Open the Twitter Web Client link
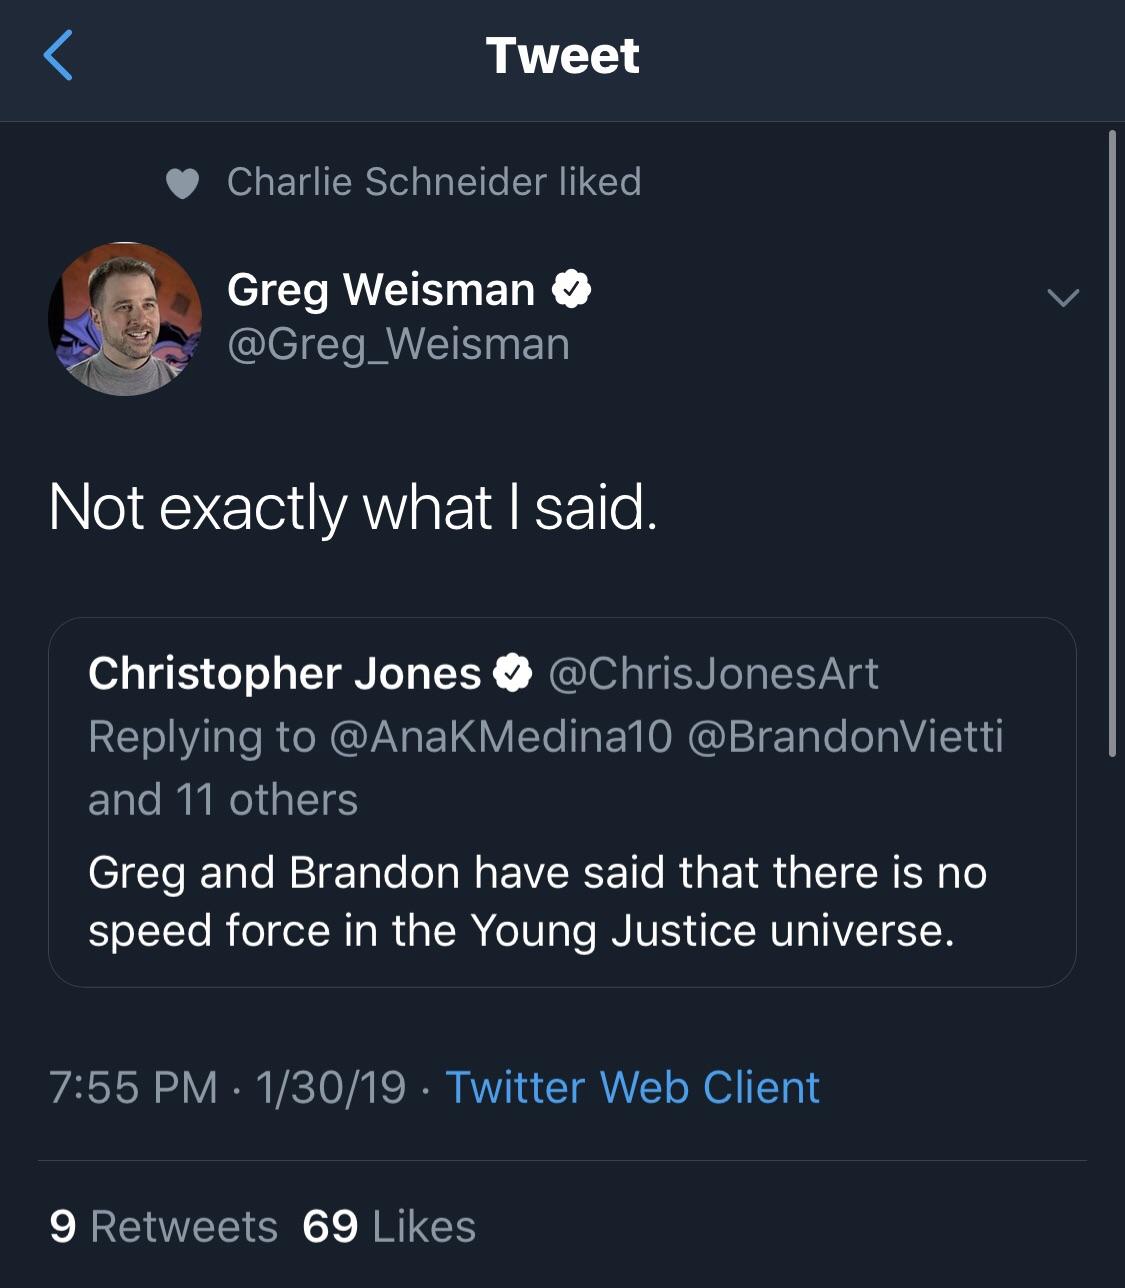1125x1288 pixels. (x=632, y=1087)
